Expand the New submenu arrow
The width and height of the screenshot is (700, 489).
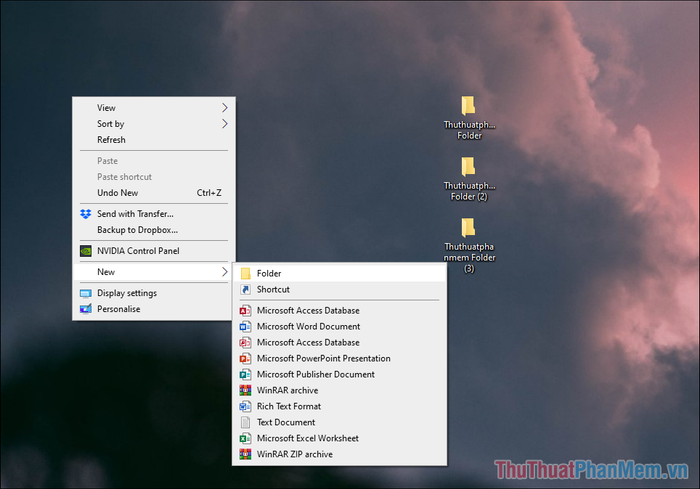(225, 272)
